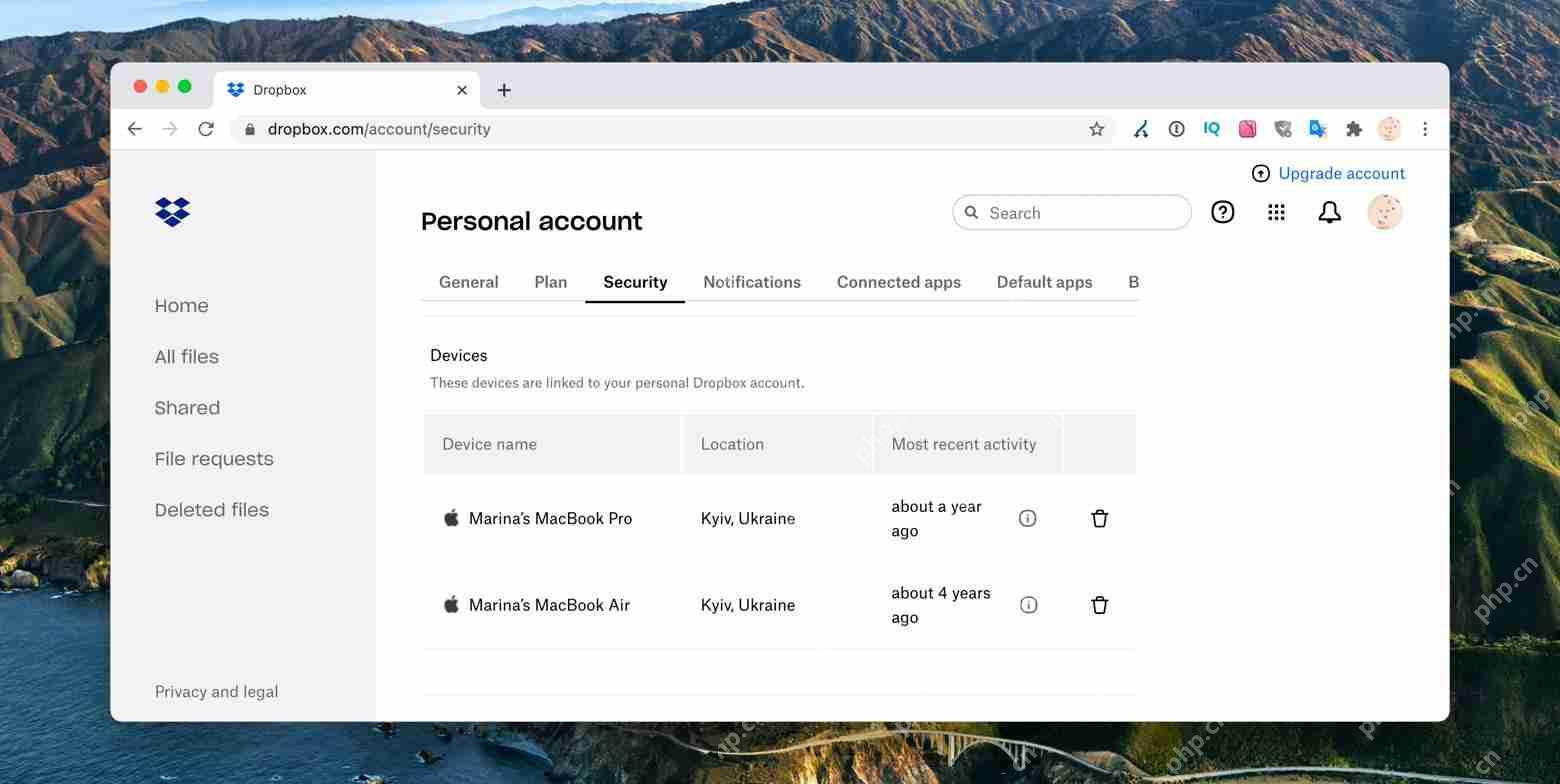Click the blue fork extension icon
Screen dimensions: 1560x784
click(1141, 129)
